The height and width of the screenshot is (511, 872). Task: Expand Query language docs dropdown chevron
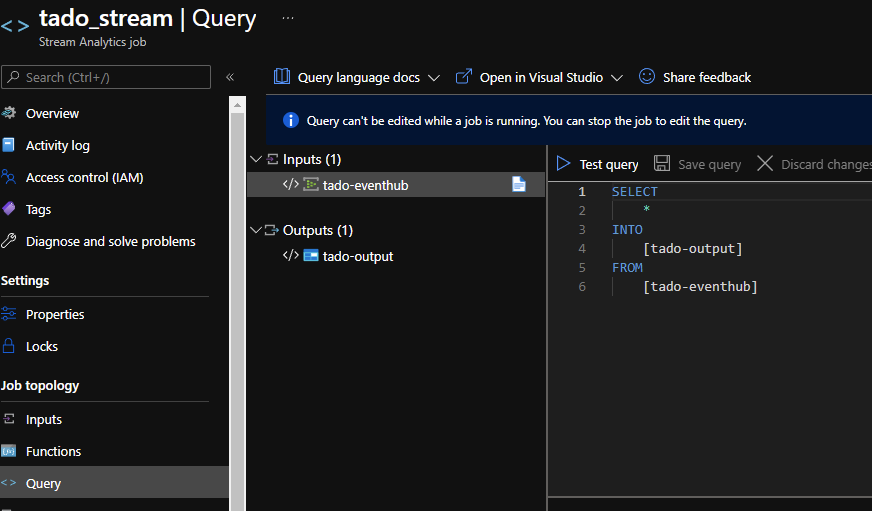click(x=434, y=78)
